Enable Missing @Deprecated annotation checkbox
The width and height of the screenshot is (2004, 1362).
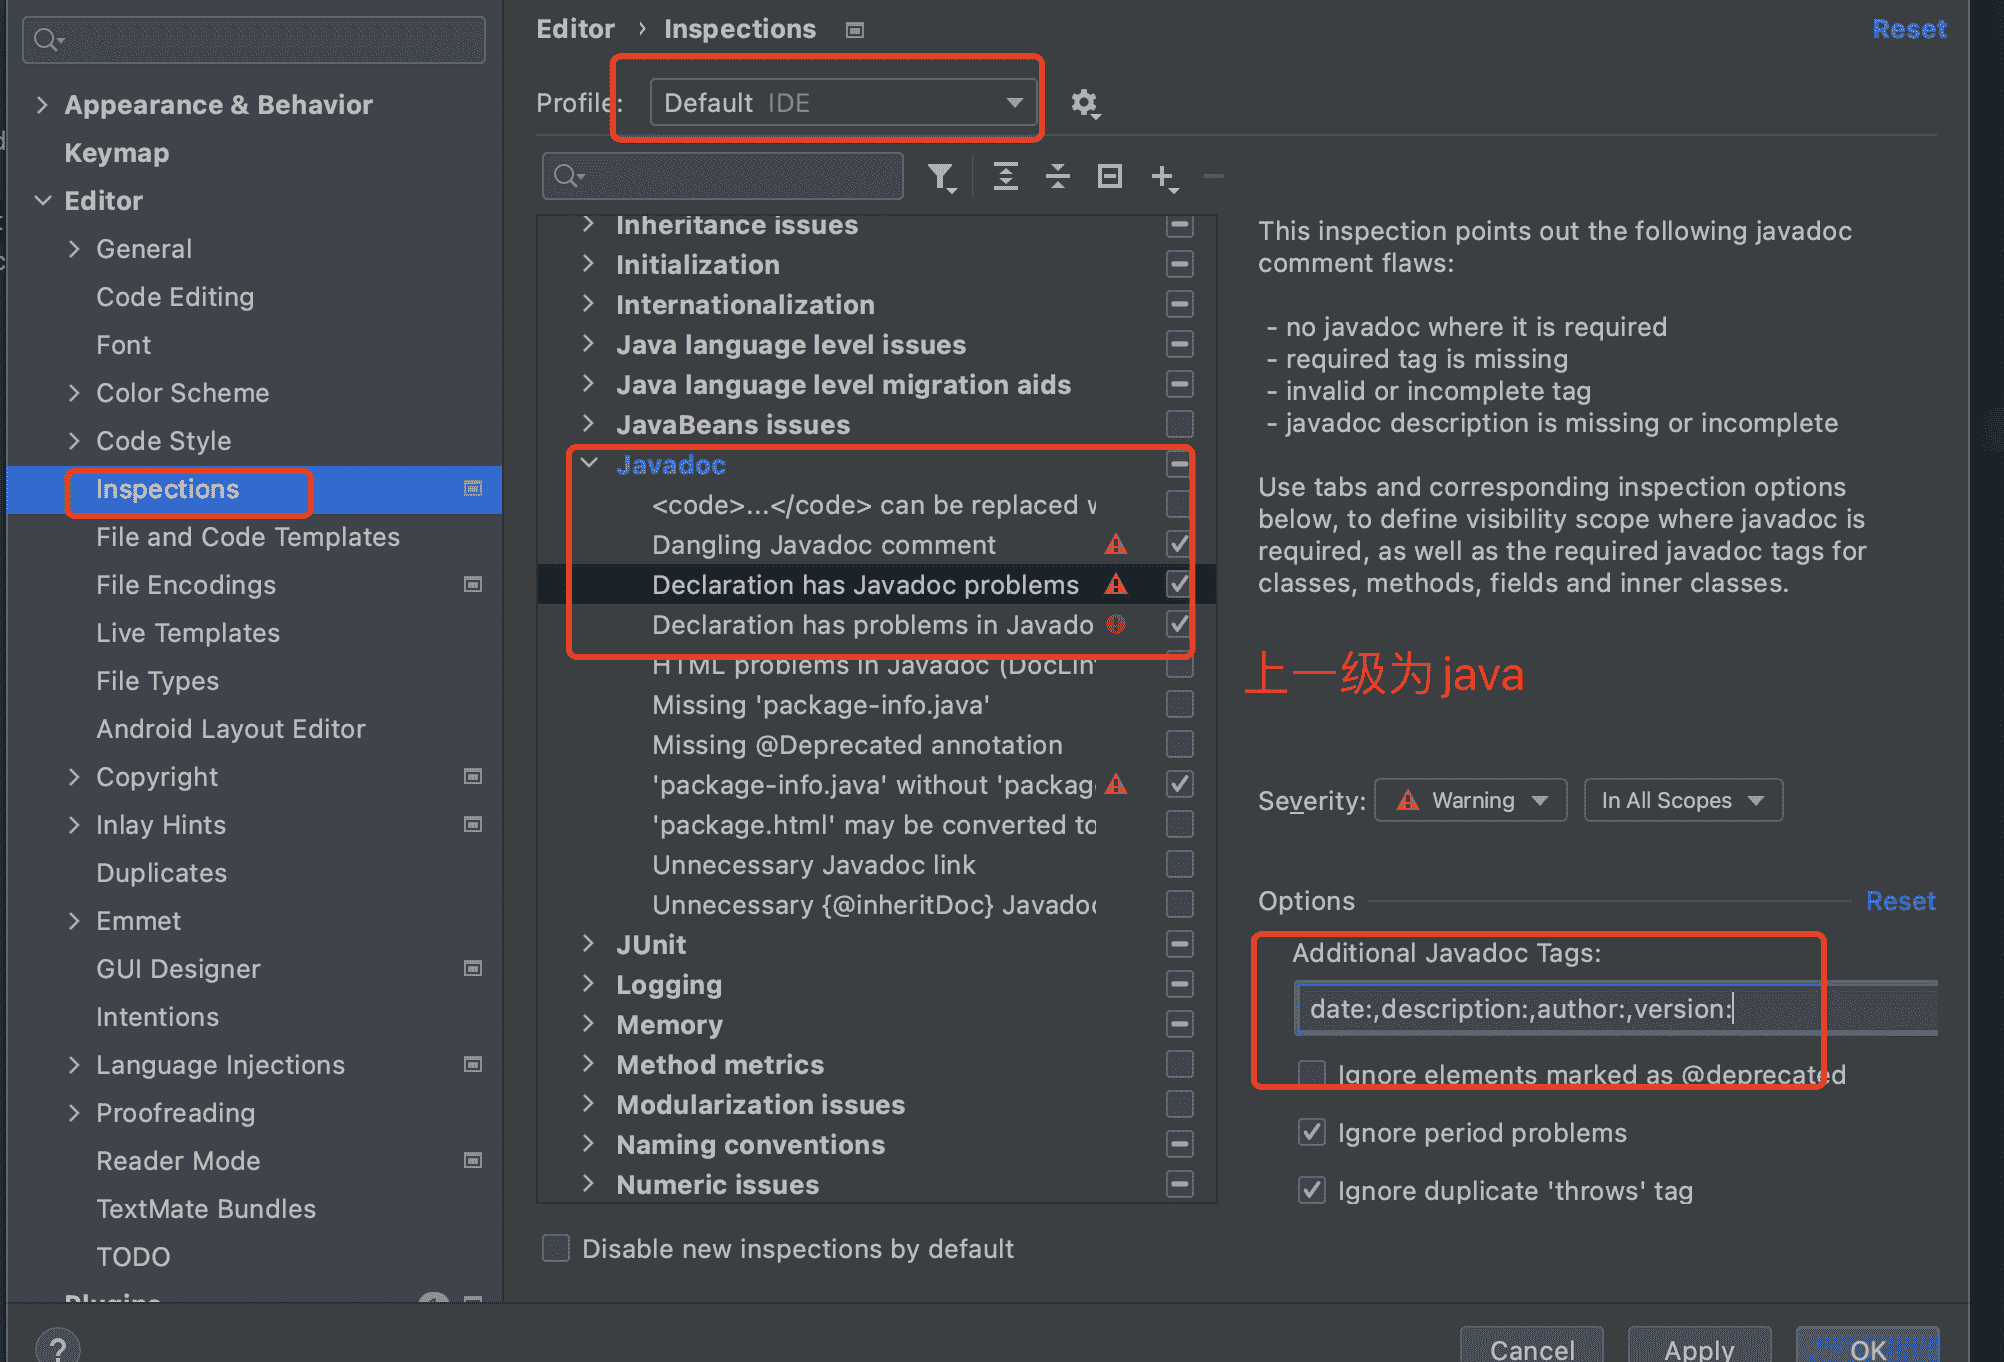tap(1180, 744)
